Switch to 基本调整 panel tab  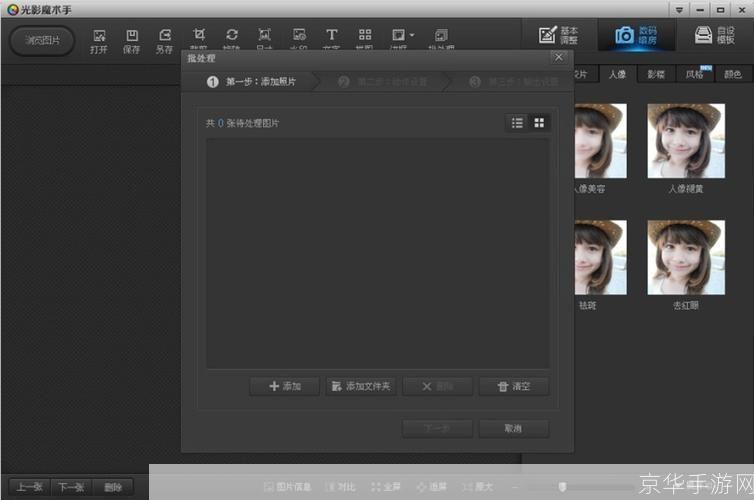tap(558, 35)
